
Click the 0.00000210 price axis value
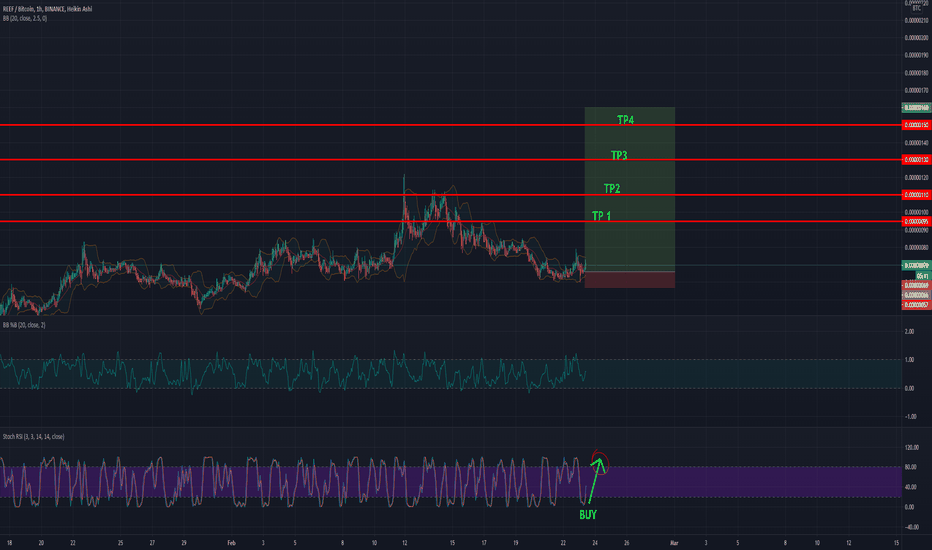click(916, 20)
